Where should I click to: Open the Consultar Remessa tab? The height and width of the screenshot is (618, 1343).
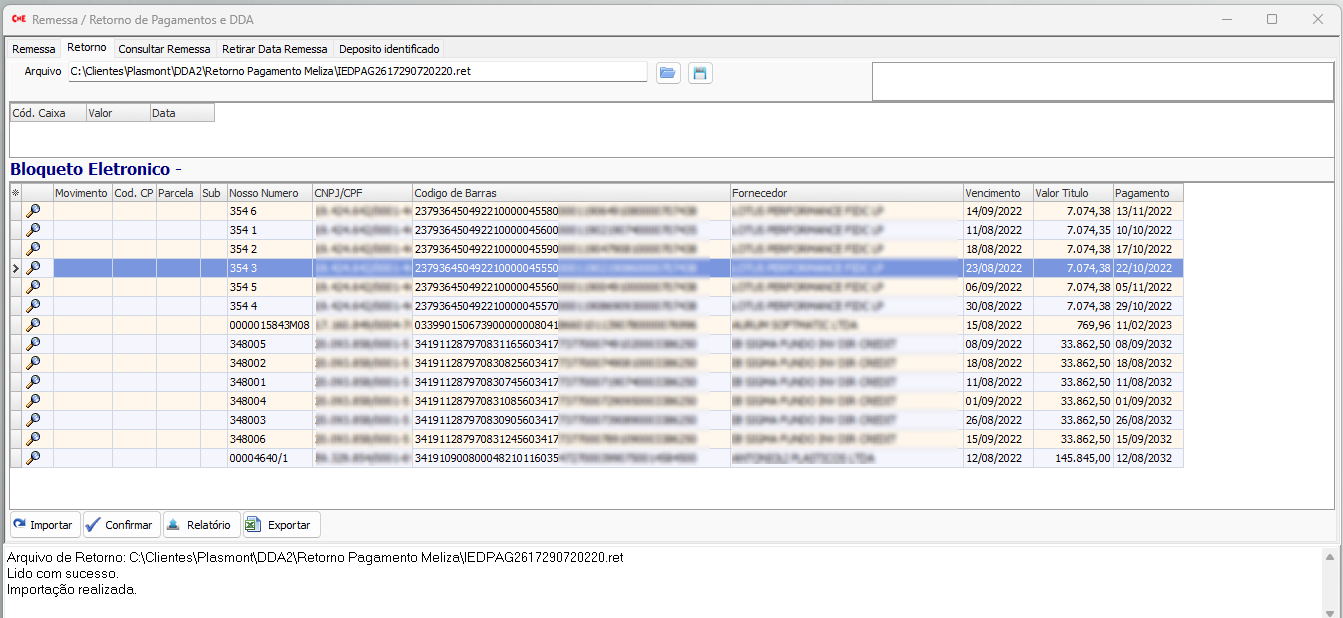click(164, 49)
